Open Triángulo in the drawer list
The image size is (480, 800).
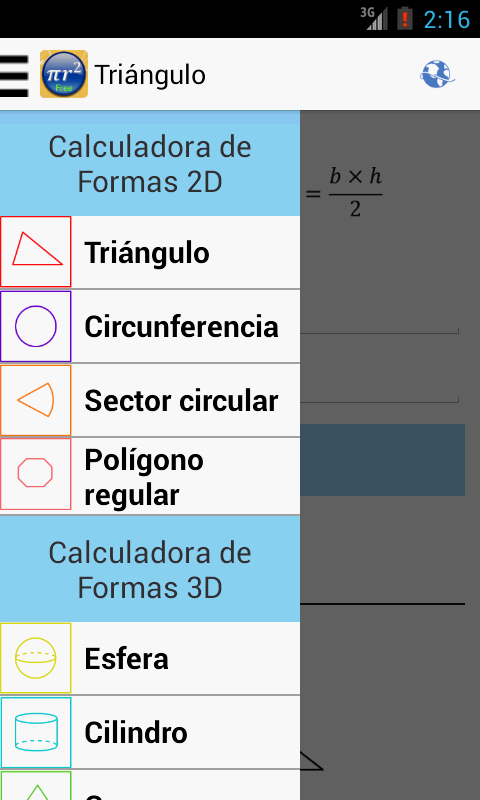tap(147, 253)
